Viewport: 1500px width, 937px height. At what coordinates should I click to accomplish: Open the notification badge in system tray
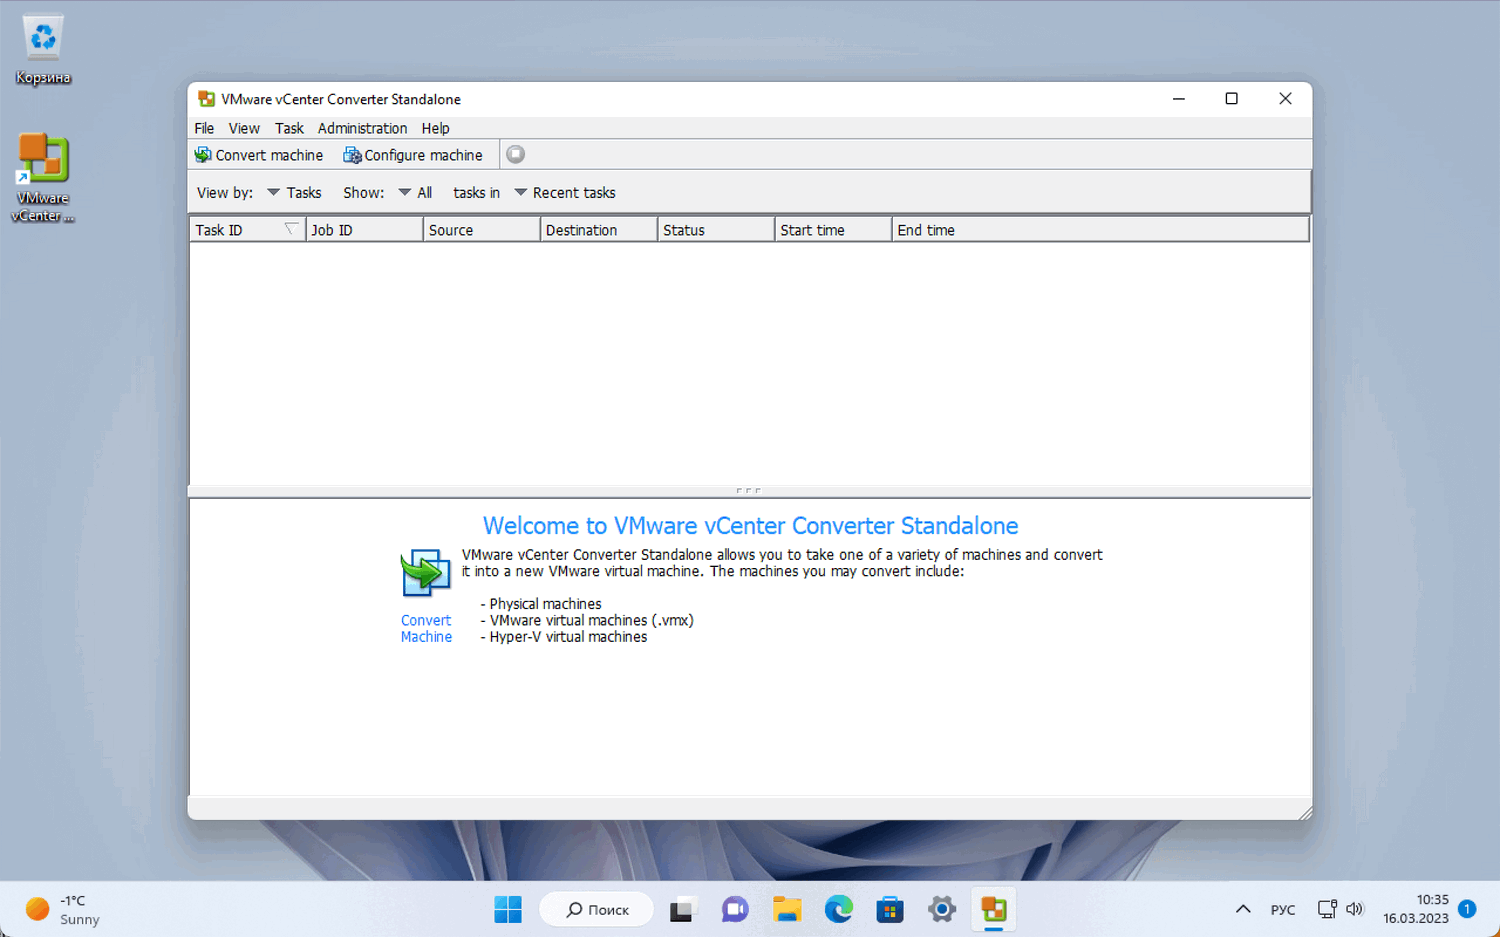tap(1467, 909)
